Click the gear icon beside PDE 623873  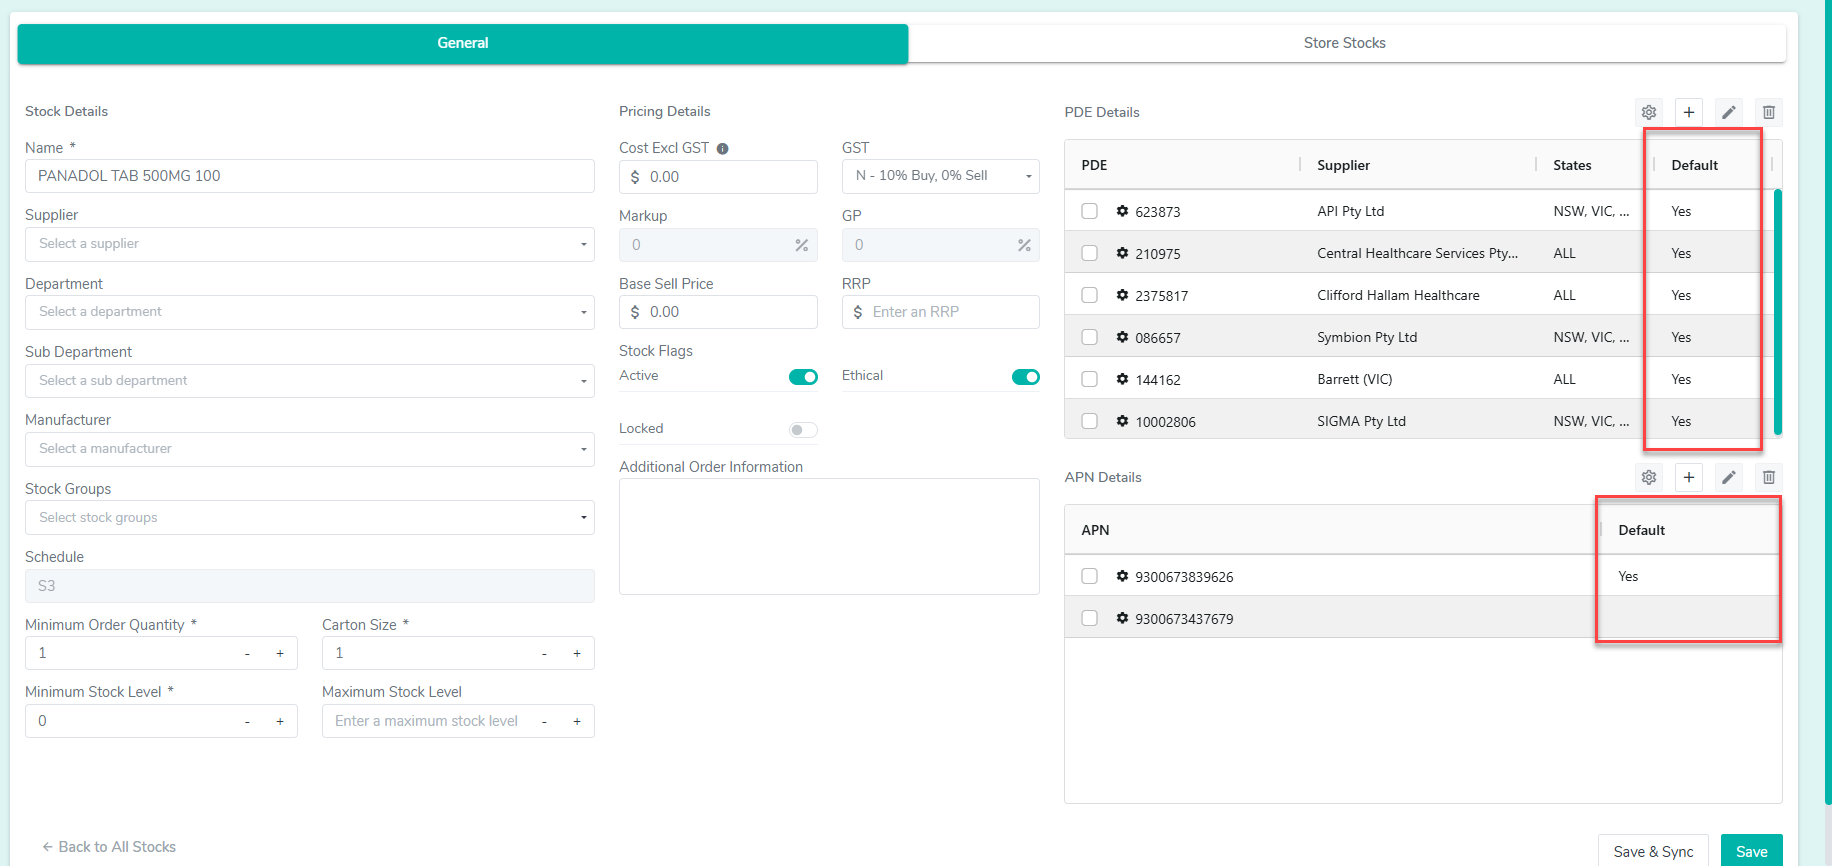click(1122, 211)
